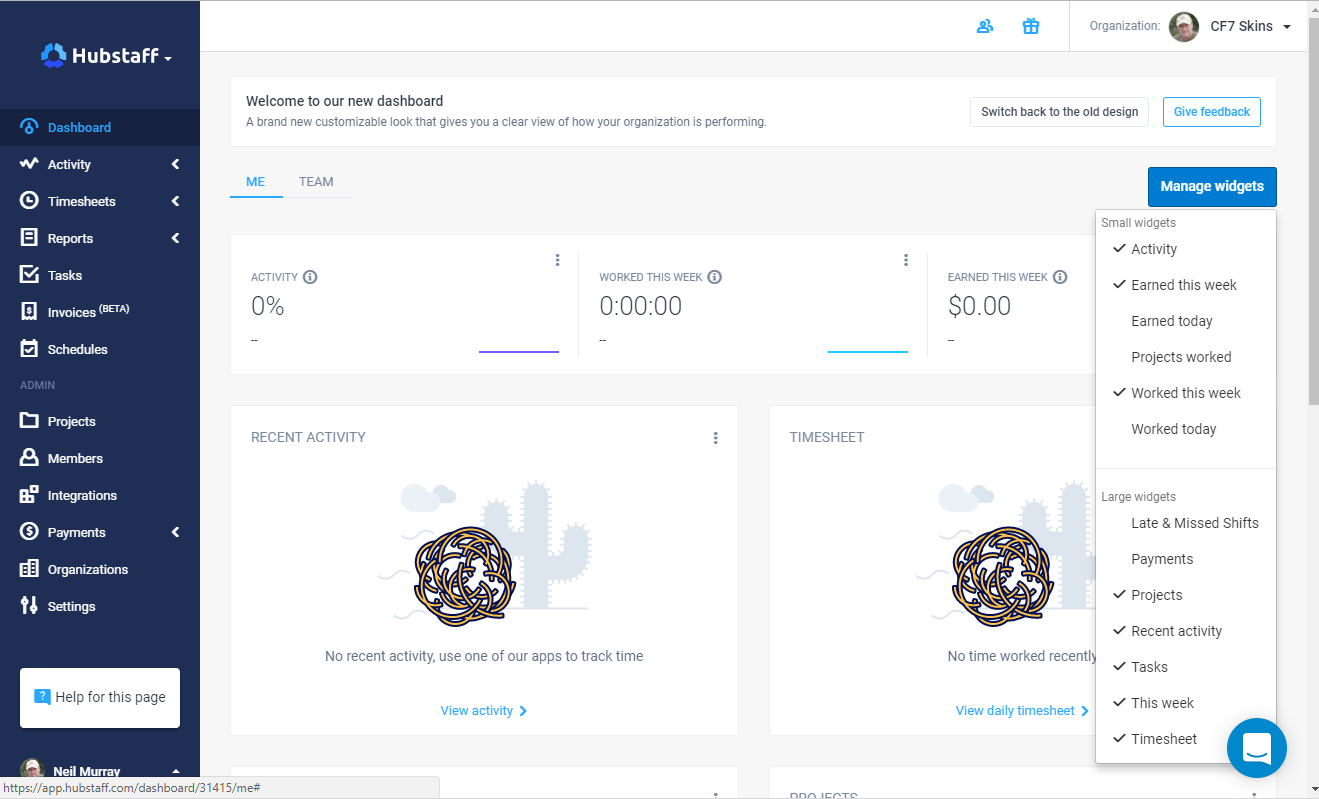Open three-dot menu on Recent Activity widget

715,438
